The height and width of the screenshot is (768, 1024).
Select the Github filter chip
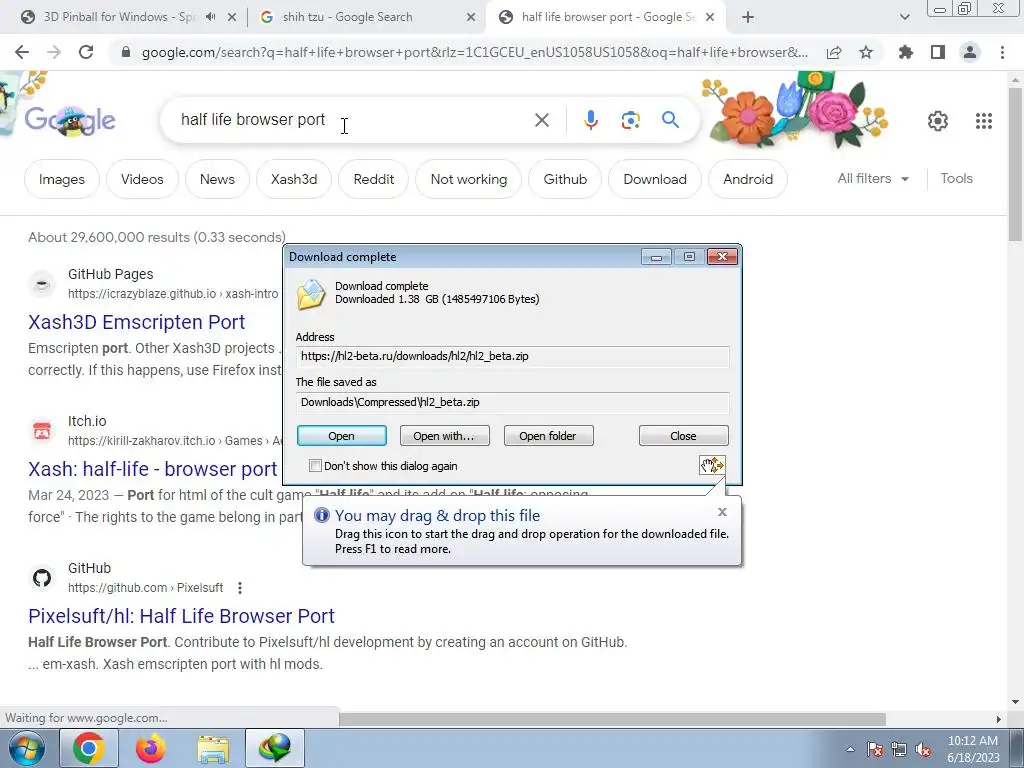(x=565, y=179)
